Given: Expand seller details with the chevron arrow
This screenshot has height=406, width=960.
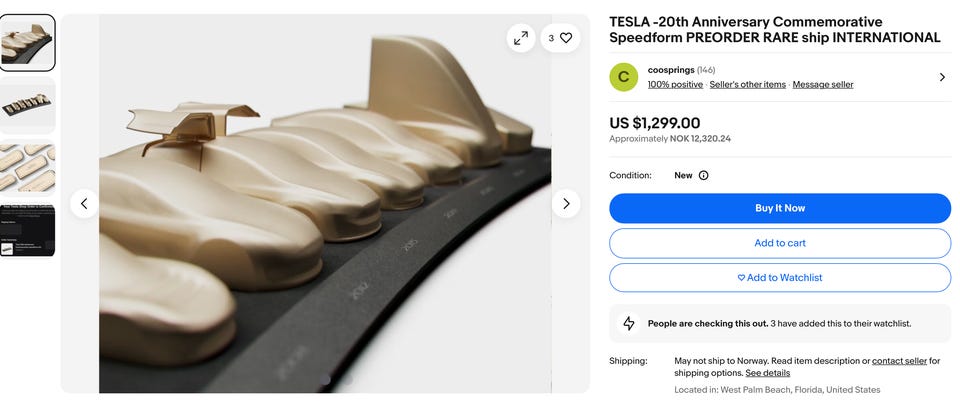Looking at the screenshot, I should click(x=941, y=77).
